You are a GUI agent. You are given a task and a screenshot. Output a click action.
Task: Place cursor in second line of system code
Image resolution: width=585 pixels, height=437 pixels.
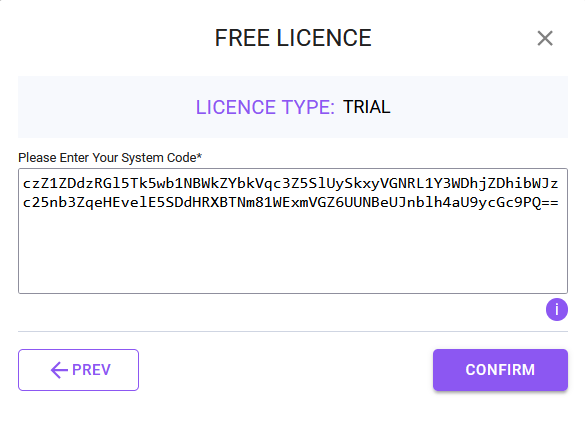[x=290, y=202]
